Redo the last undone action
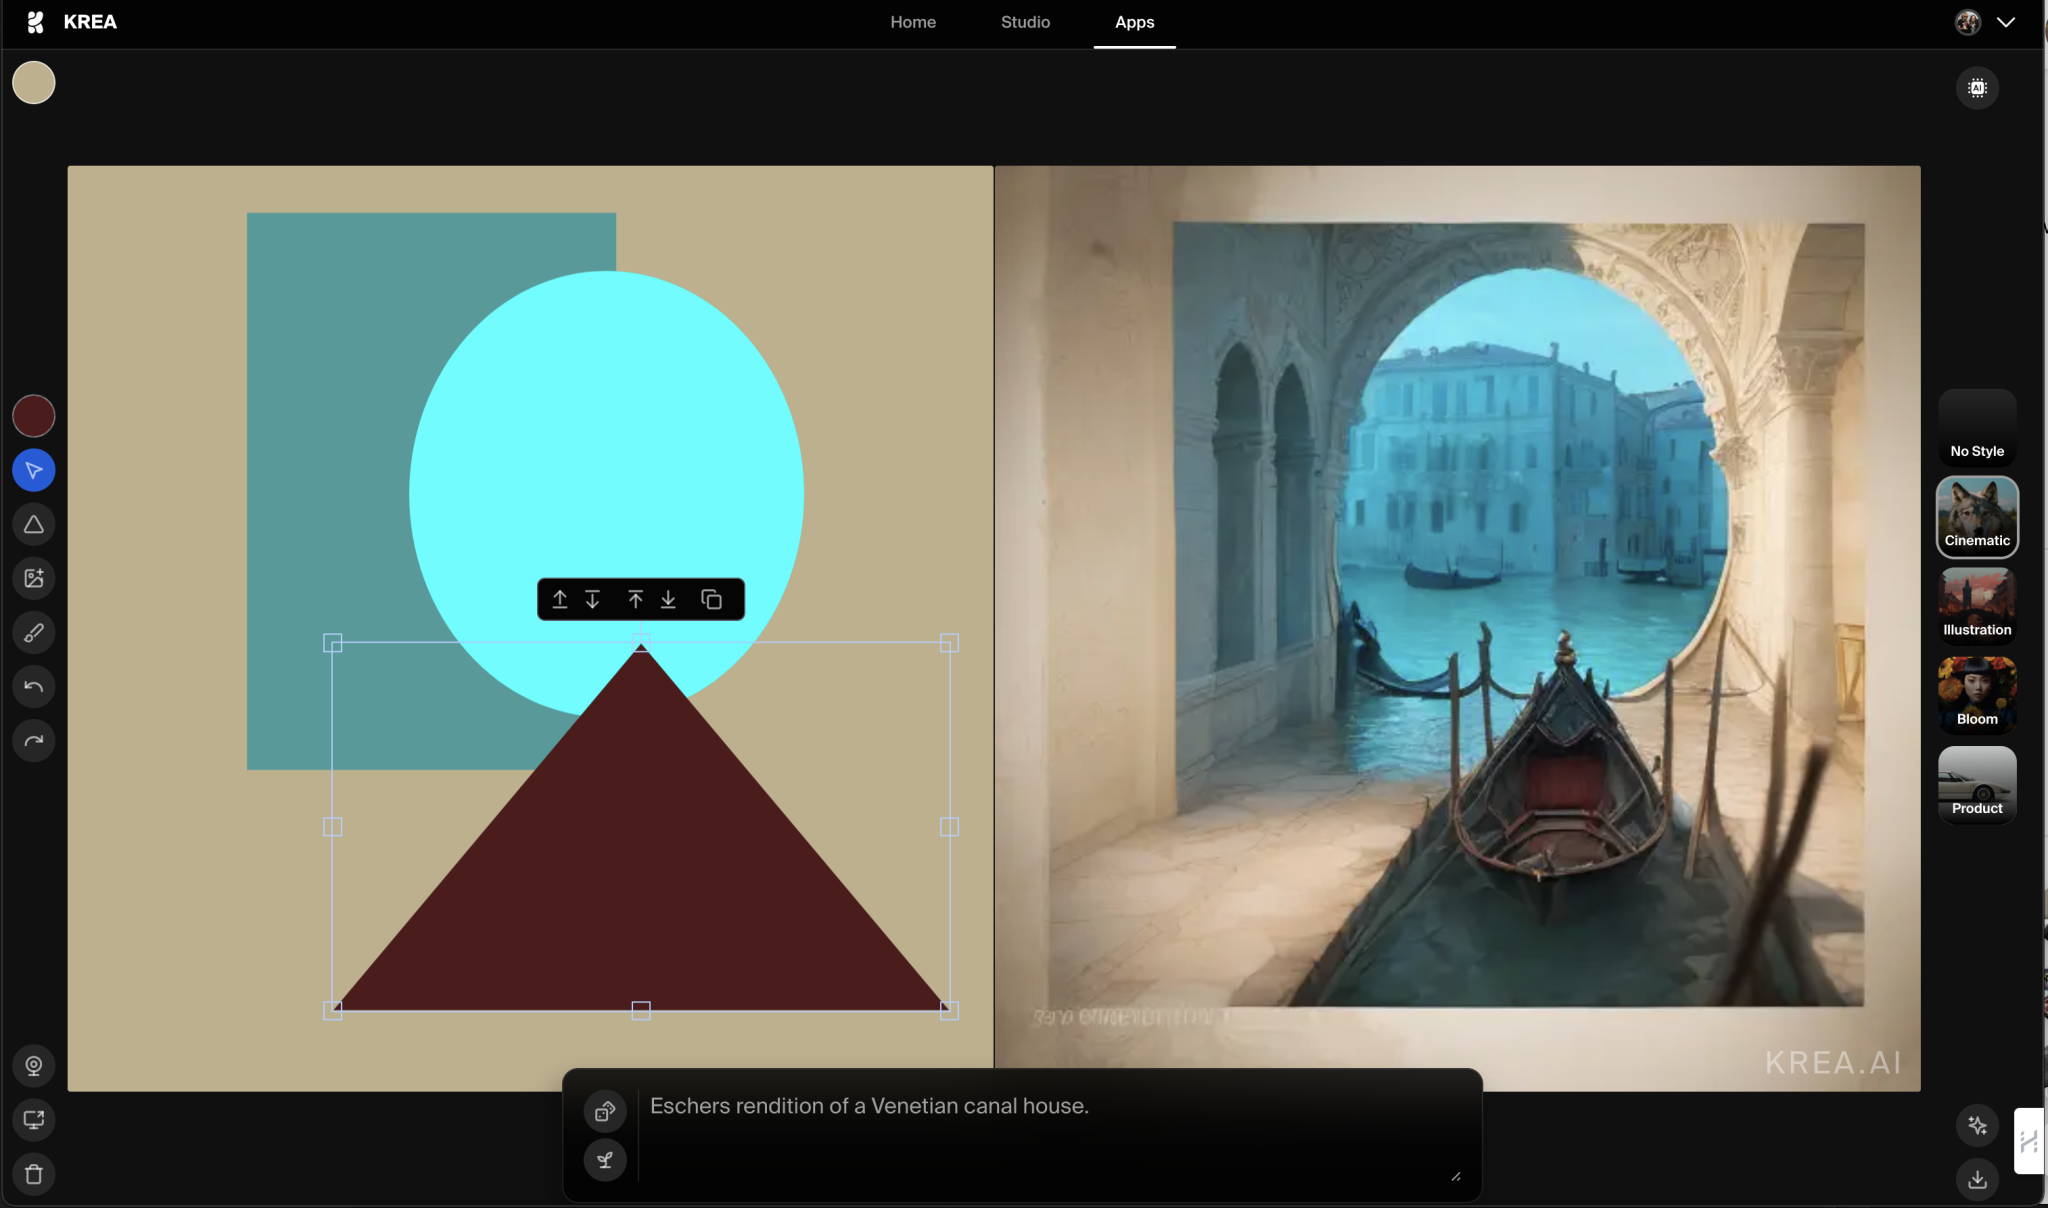Screen dimensions: 2048x1208 pos(33,740)
